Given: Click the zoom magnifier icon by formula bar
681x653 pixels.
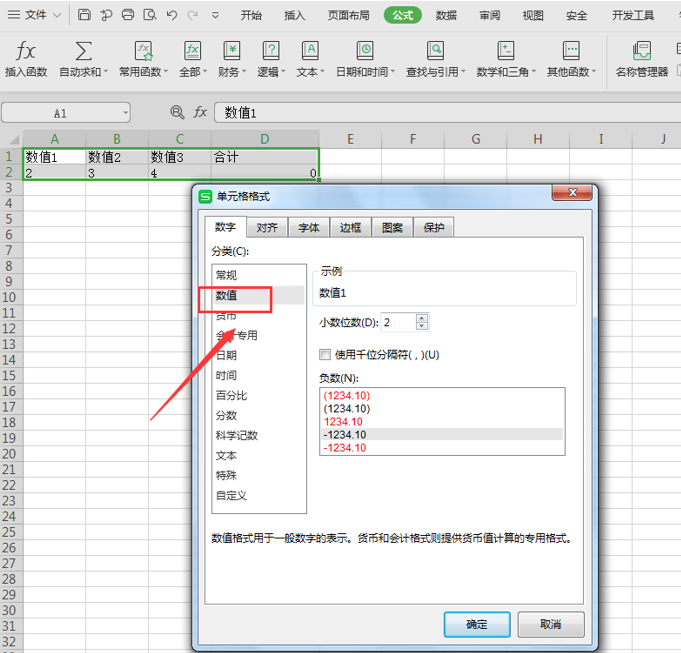Looking at the screenshot, I should pos(177,112).
